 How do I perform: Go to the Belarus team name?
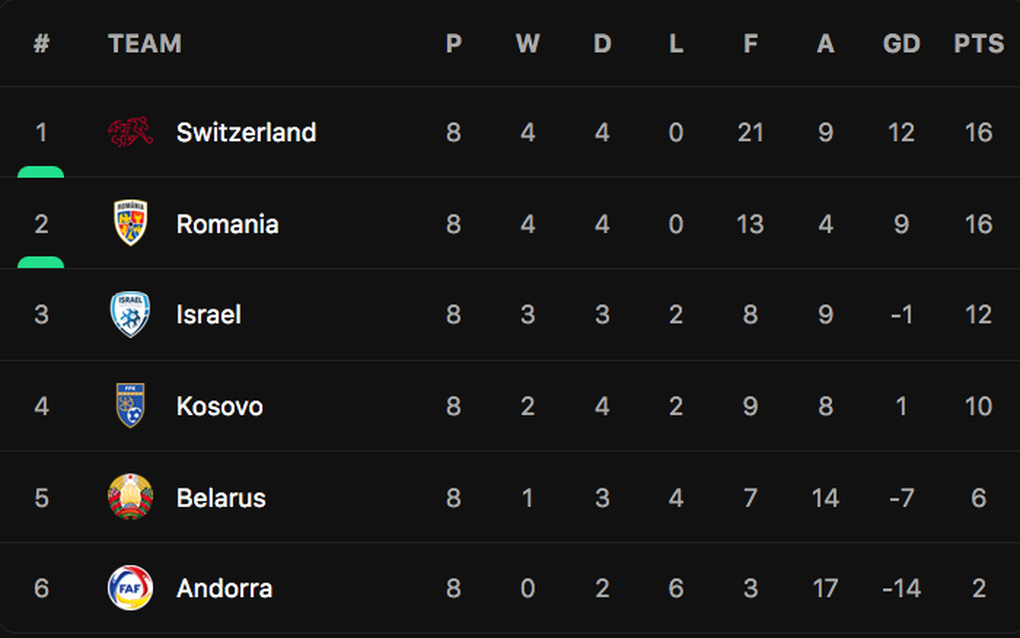221,497
